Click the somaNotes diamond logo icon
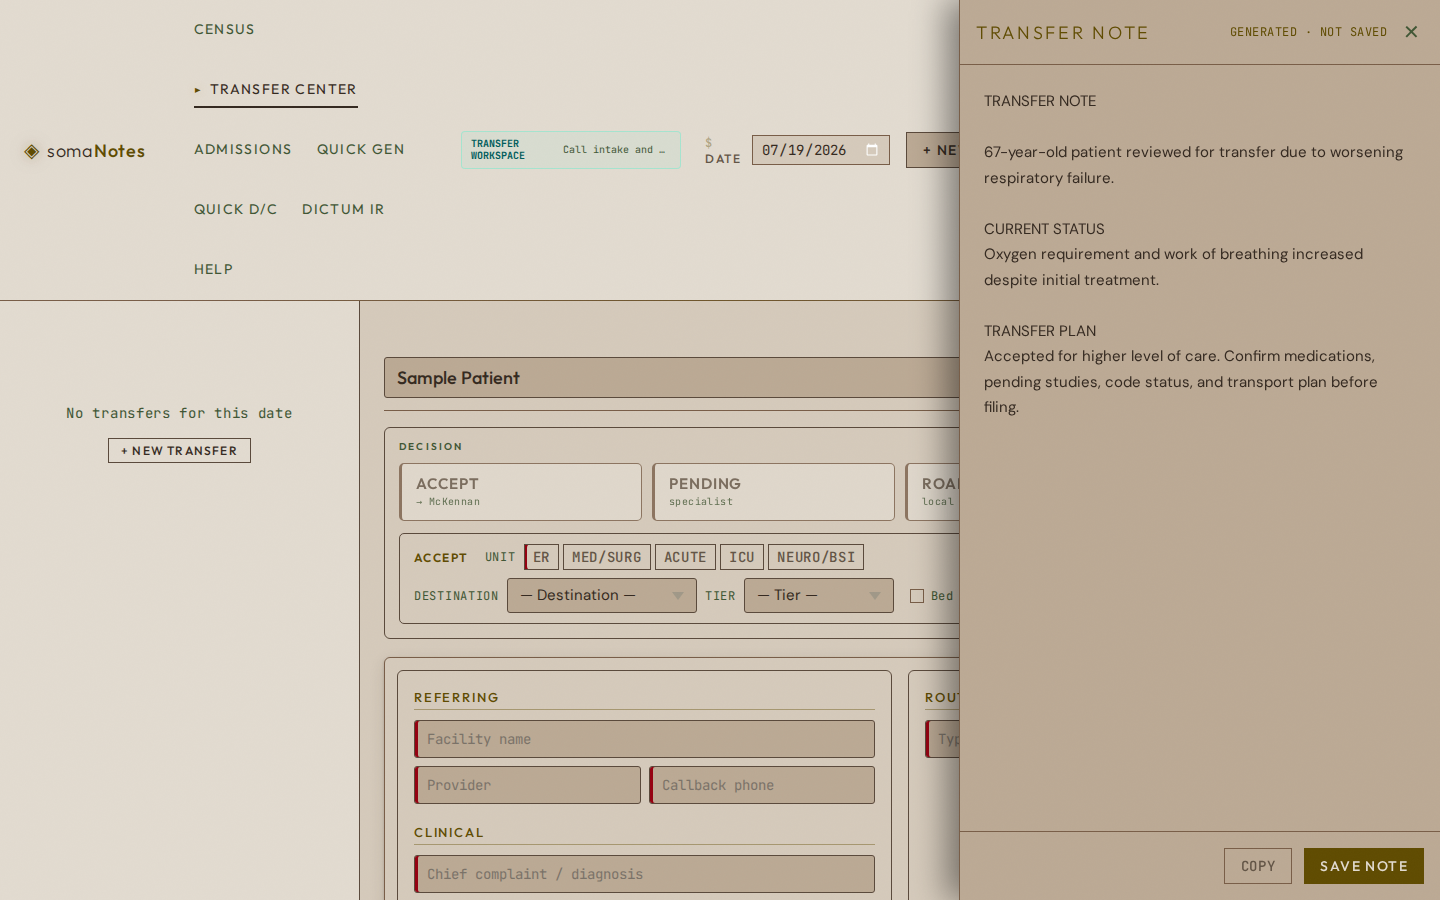The image size is (1440, 900). pyautogui.click(x=32, y=151)
